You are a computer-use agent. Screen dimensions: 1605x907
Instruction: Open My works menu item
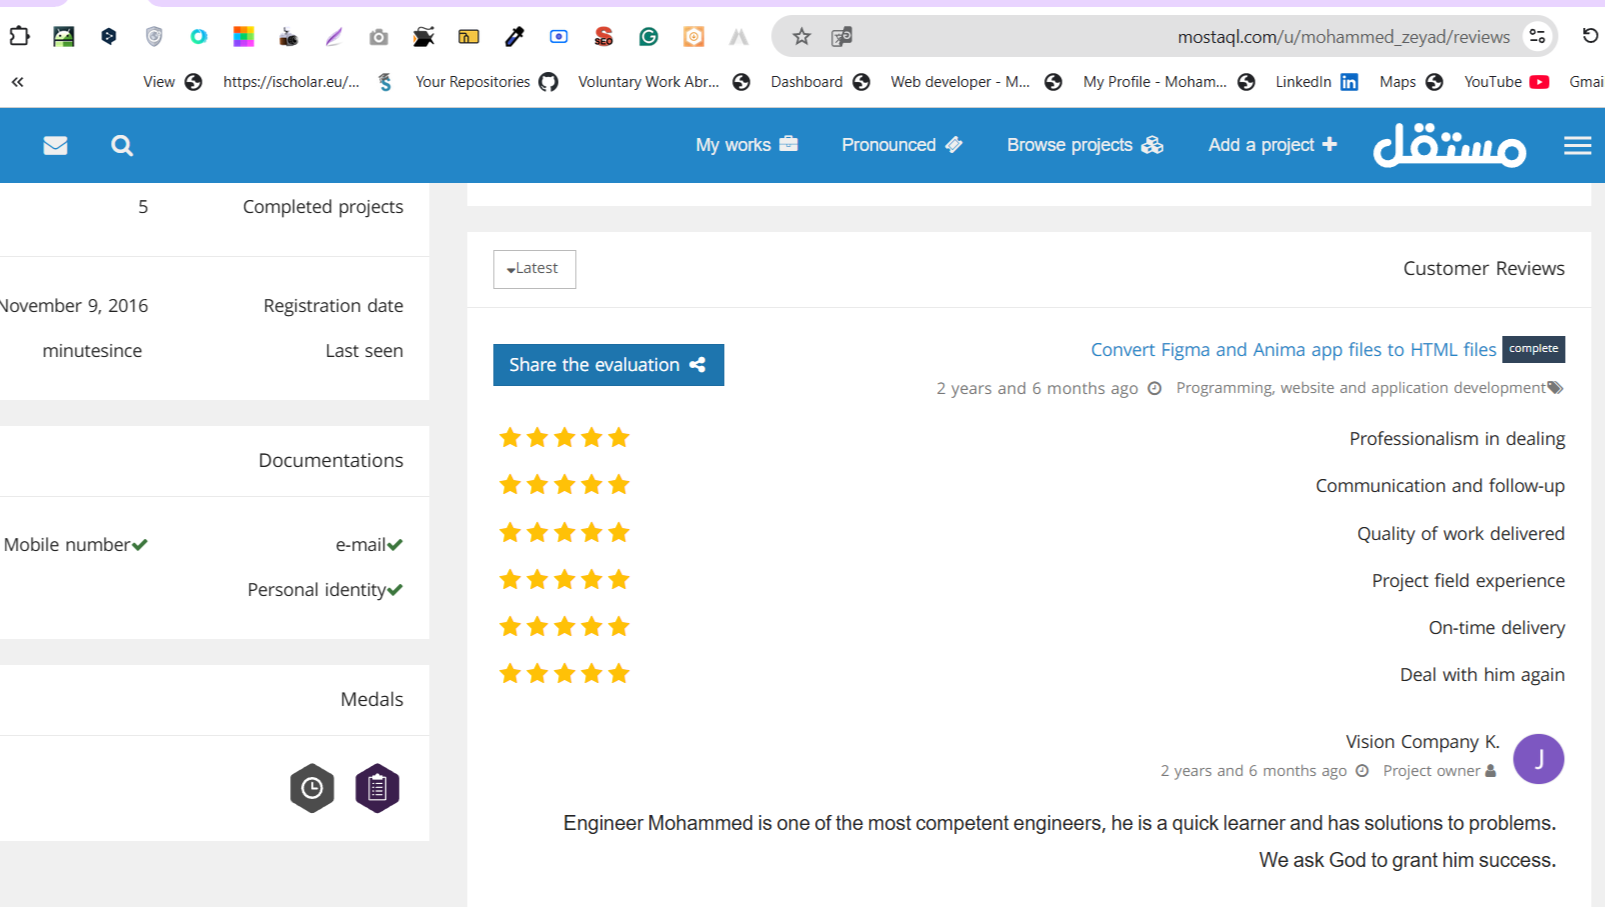pos(746,145)
